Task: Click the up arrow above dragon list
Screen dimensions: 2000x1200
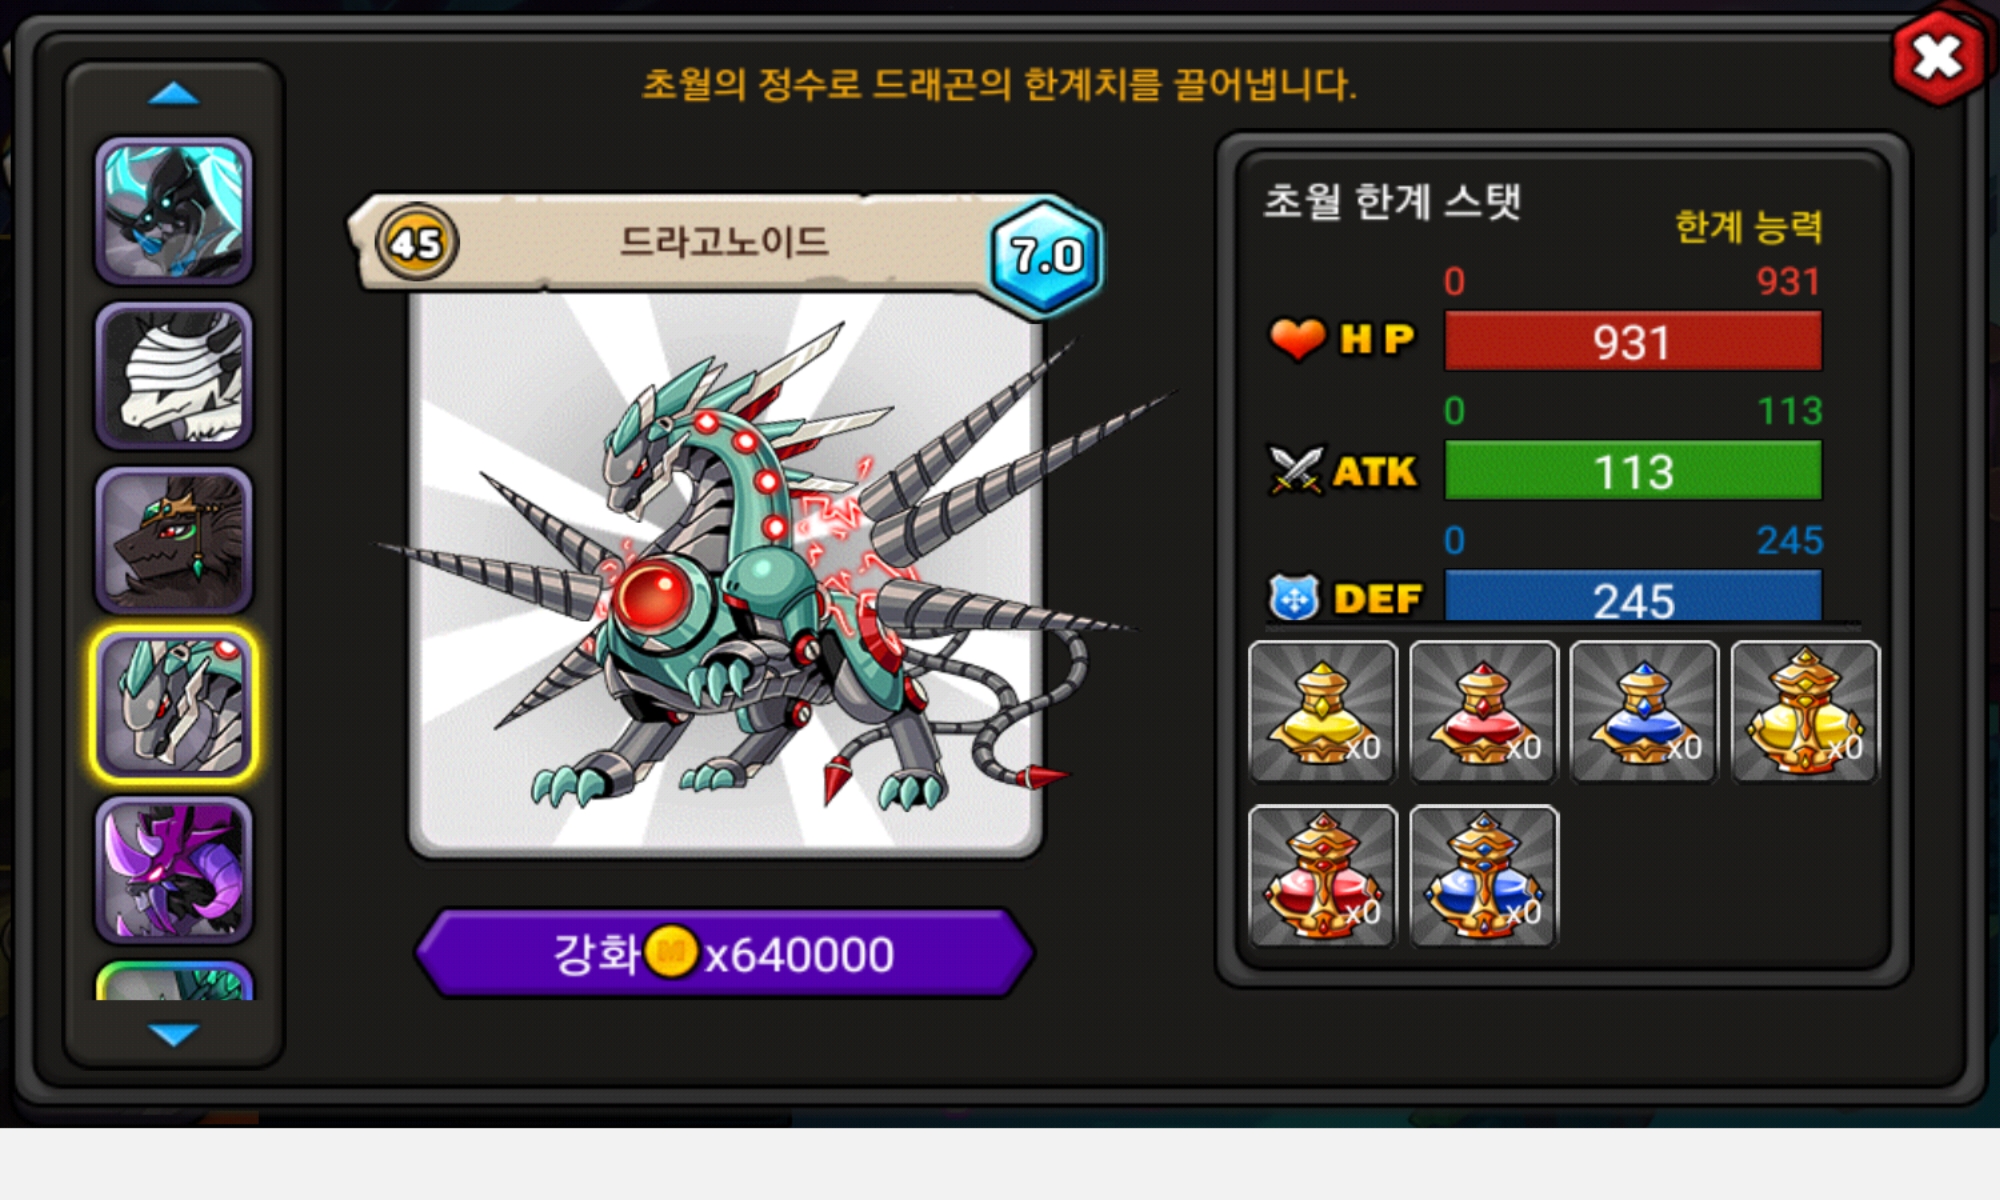Action: tap(174, 94)
